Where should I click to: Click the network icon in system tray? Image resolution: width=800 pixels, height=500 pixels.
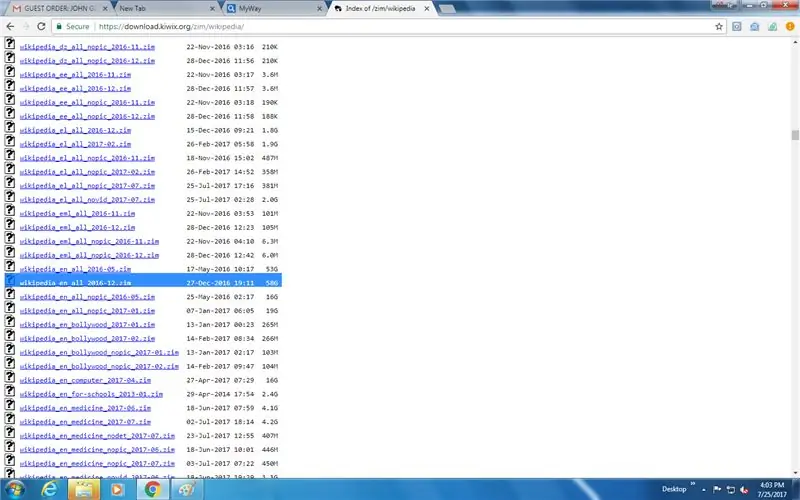(x=731, y=490)
